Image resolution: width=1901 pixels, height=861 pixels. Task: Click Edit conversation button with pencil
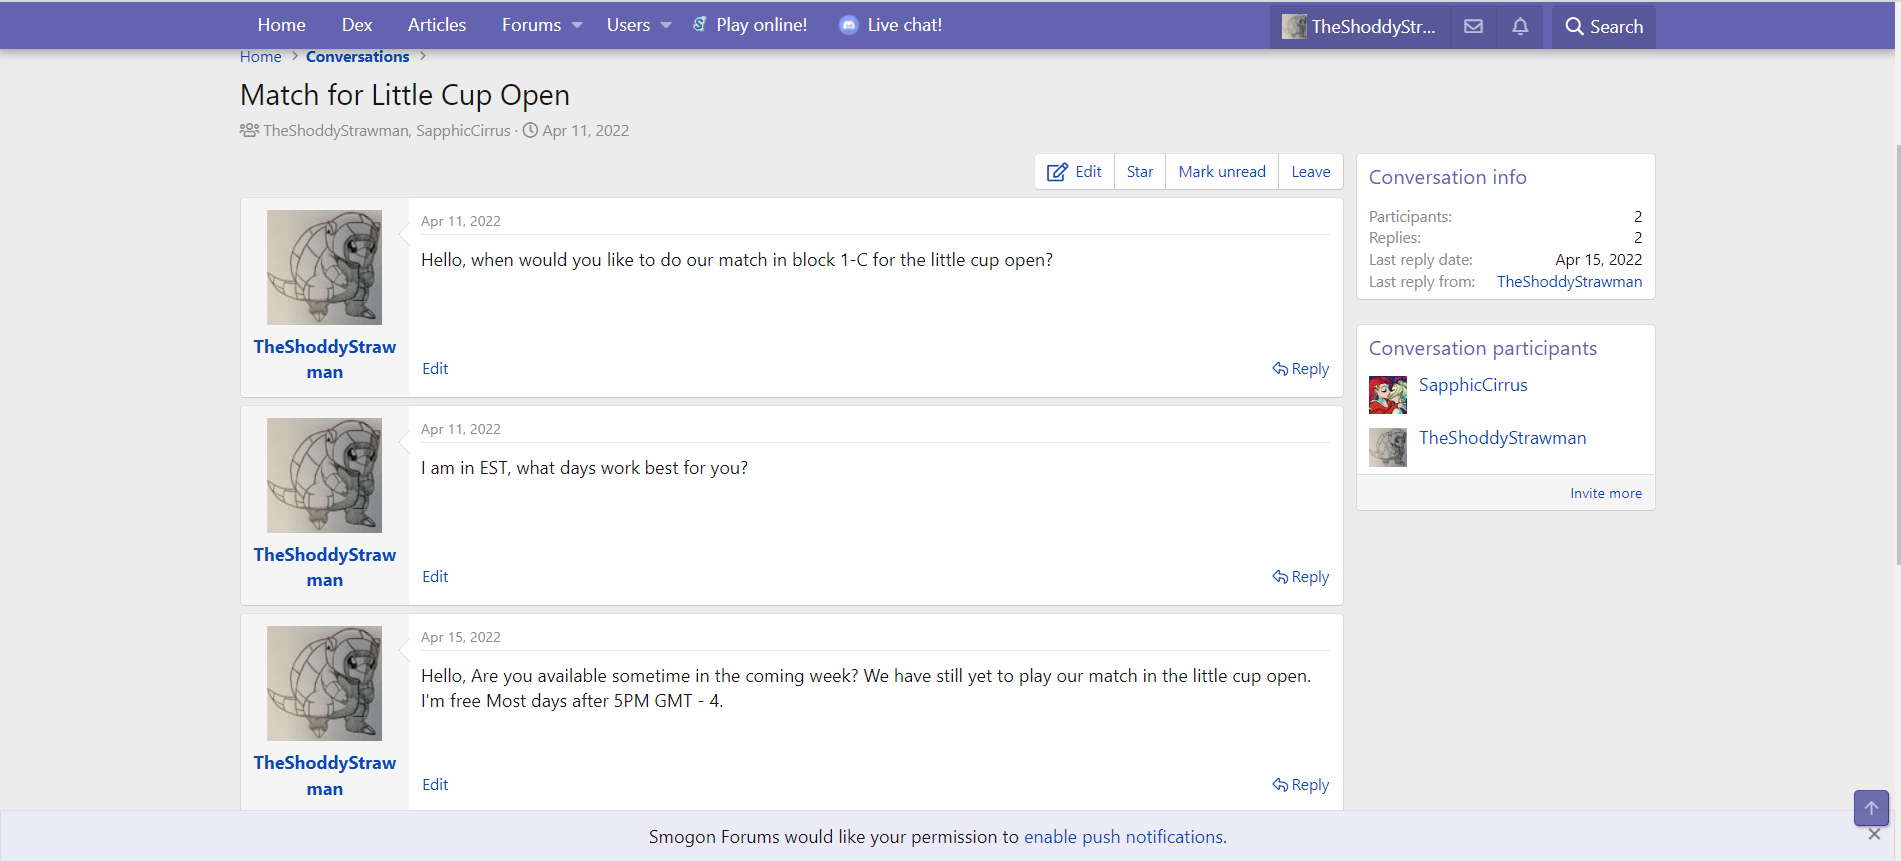tap(1074, 172)
